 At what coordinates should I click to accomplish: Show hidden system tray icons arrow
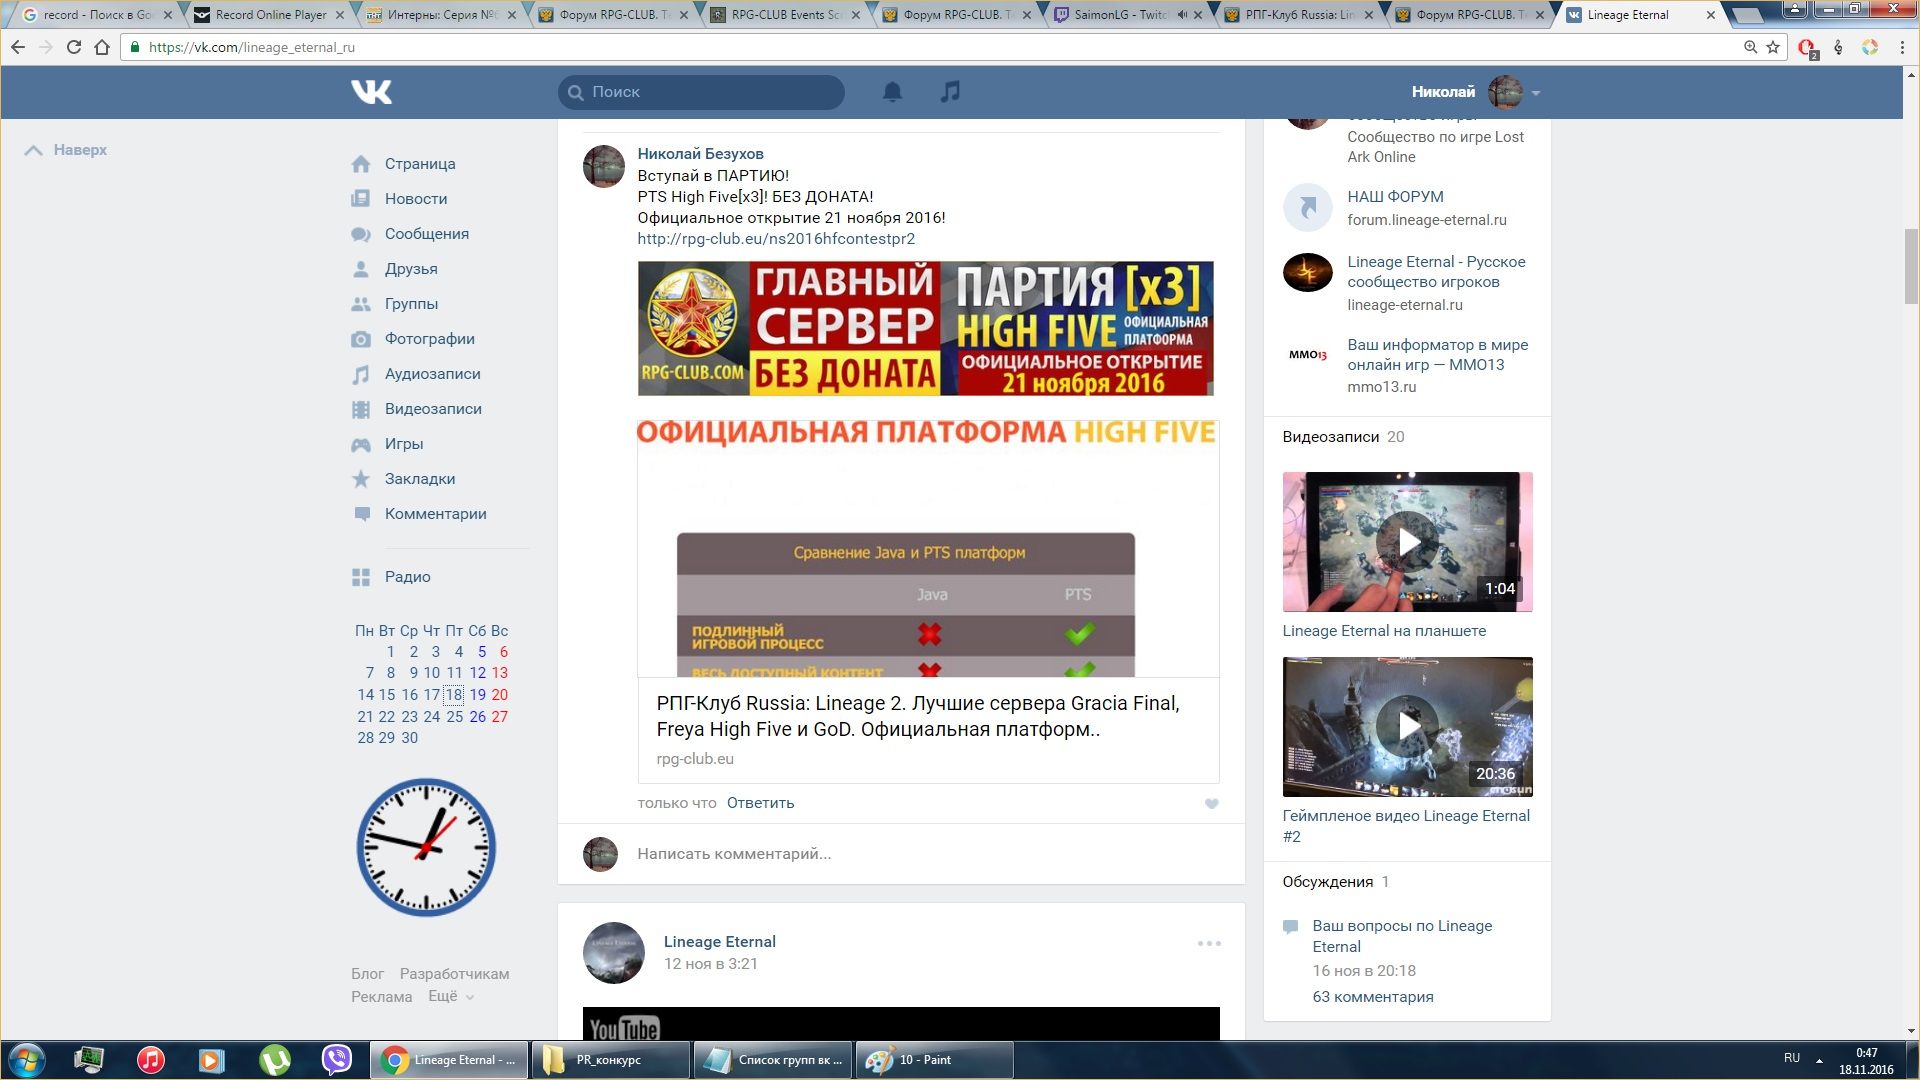(1819, 1059)
